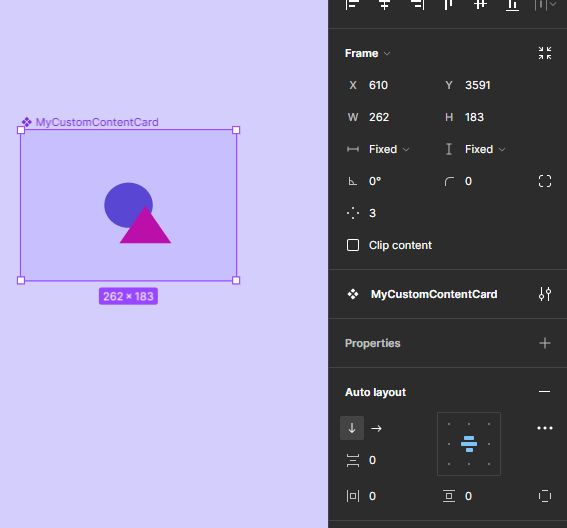Click align vertical centers icon
Viewport: 567px width, 528px height.
481,4
